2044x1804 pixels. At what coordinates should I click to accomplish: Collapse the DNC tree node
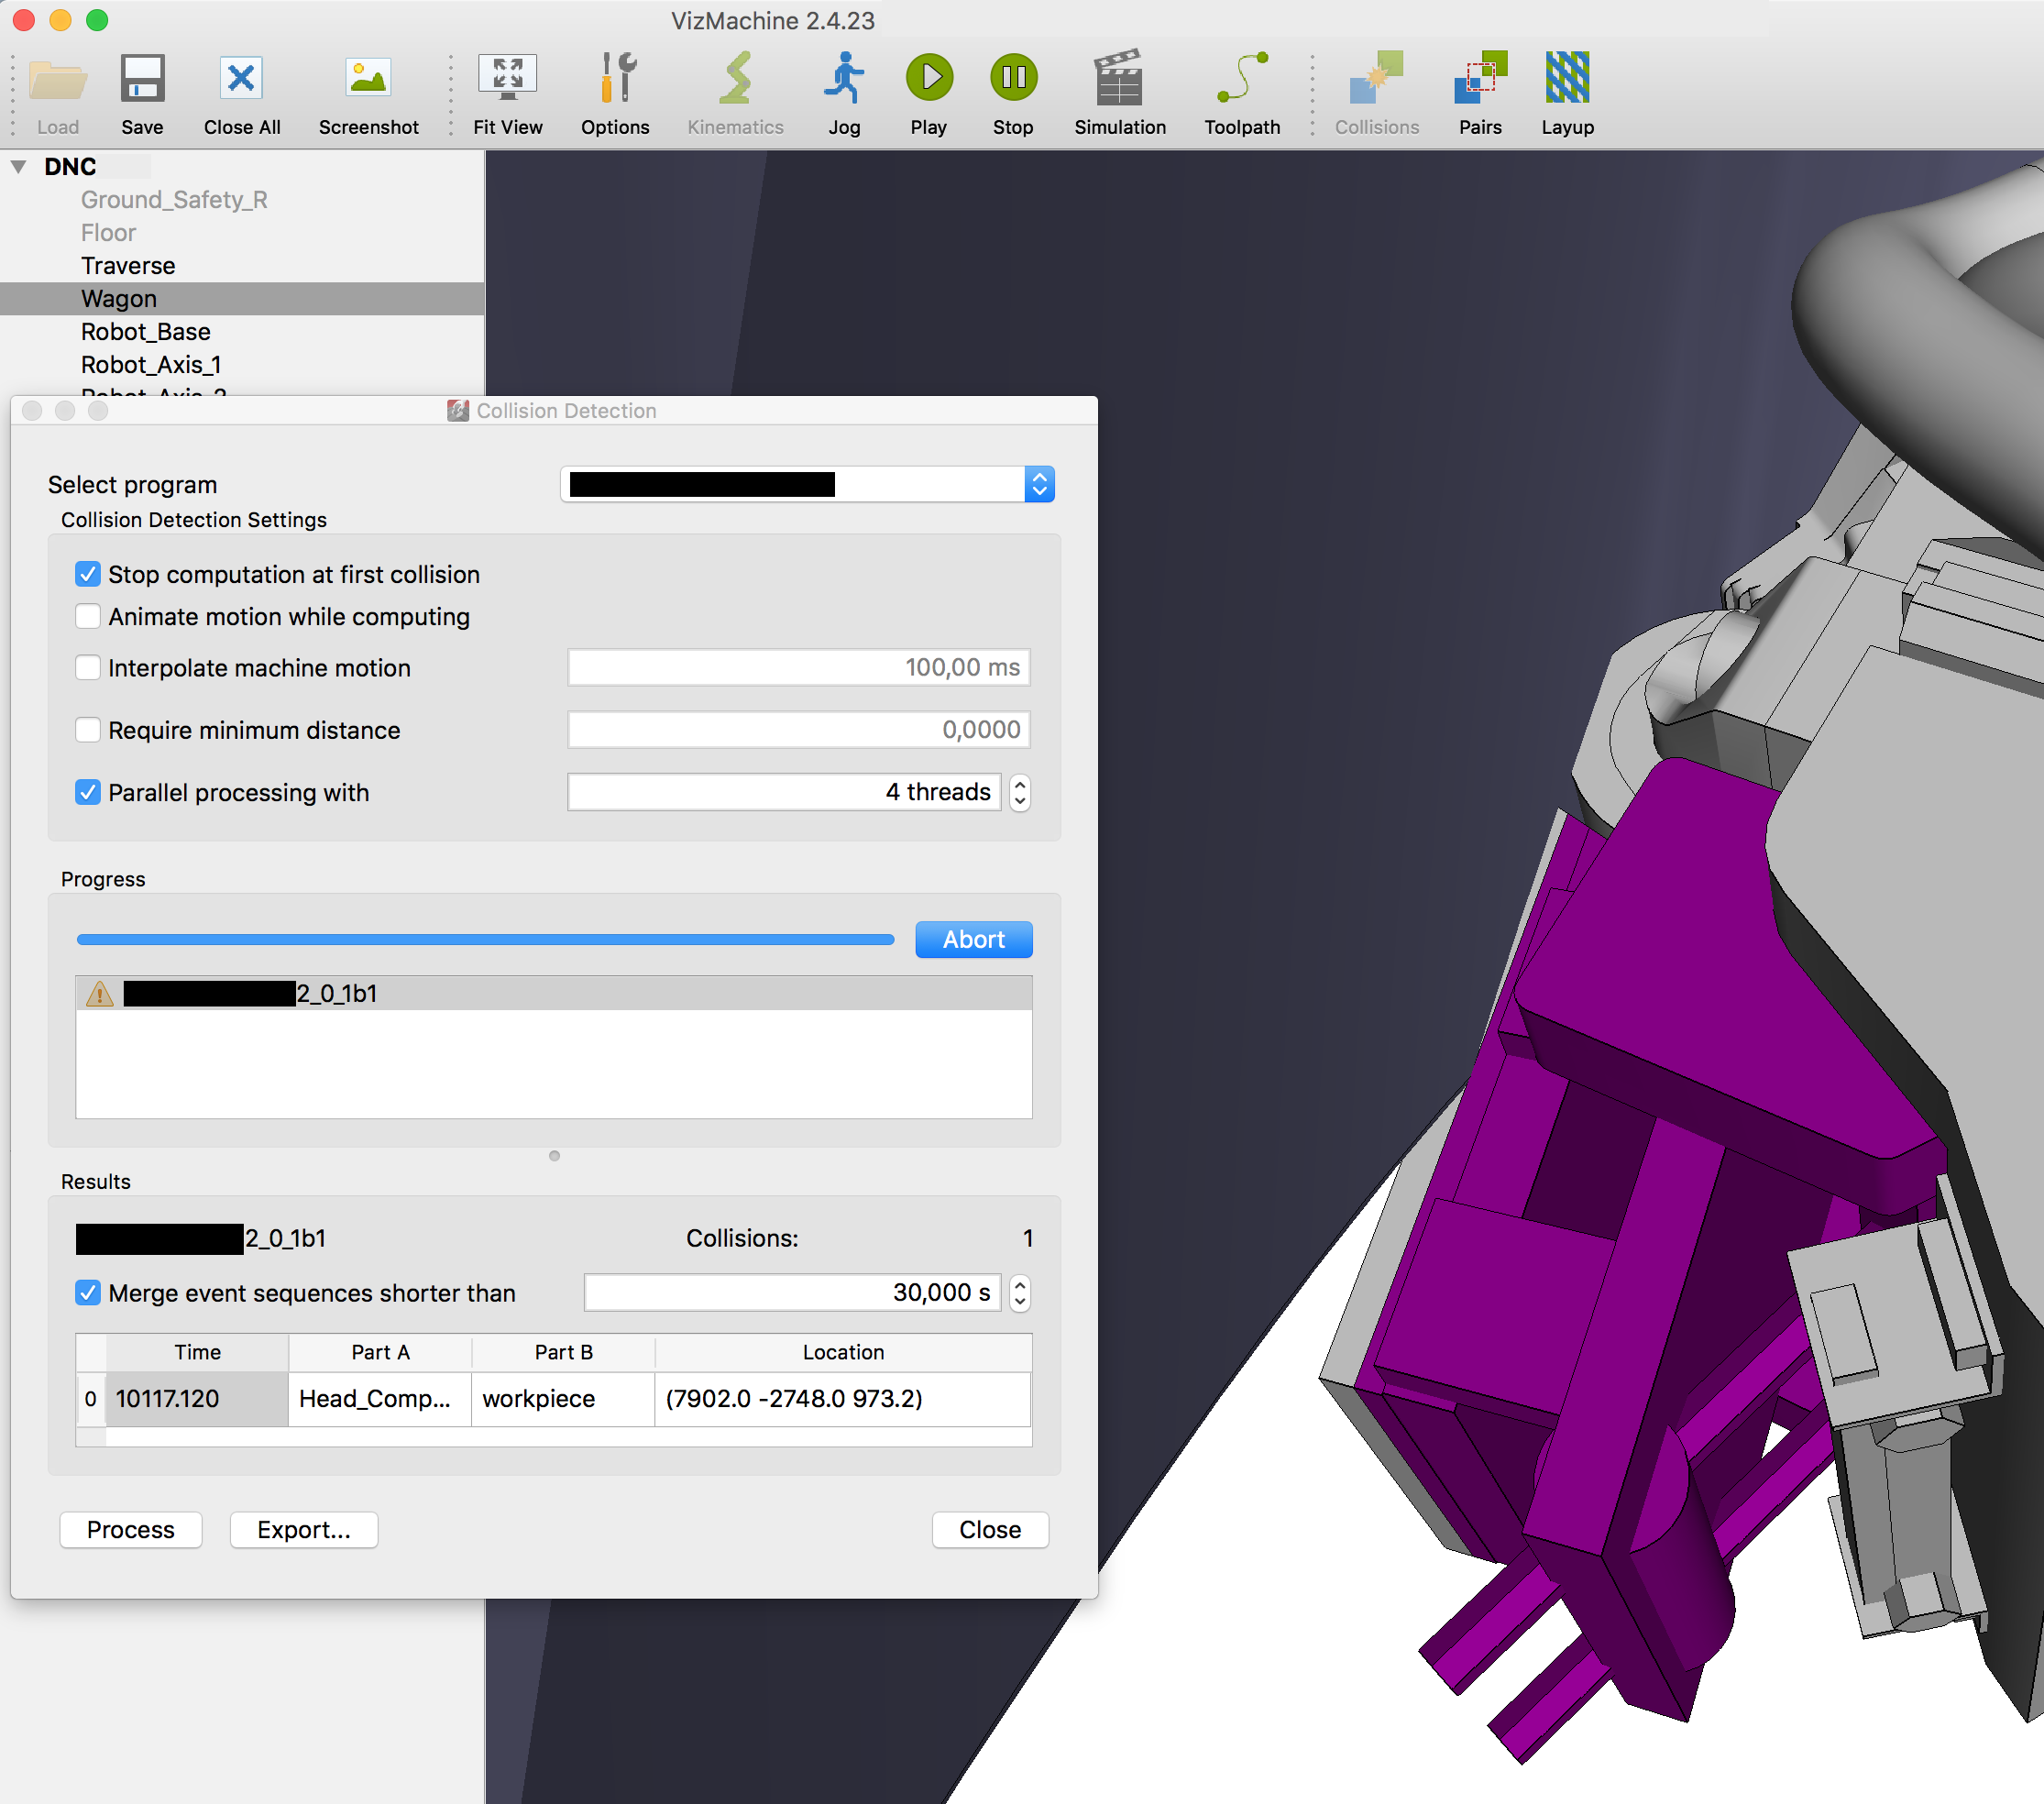click(x=19, y=166)
